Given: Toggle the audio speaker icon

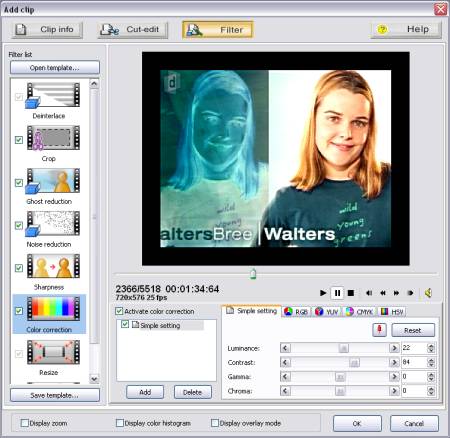Looking at the screenshot, I should (428, 293).
